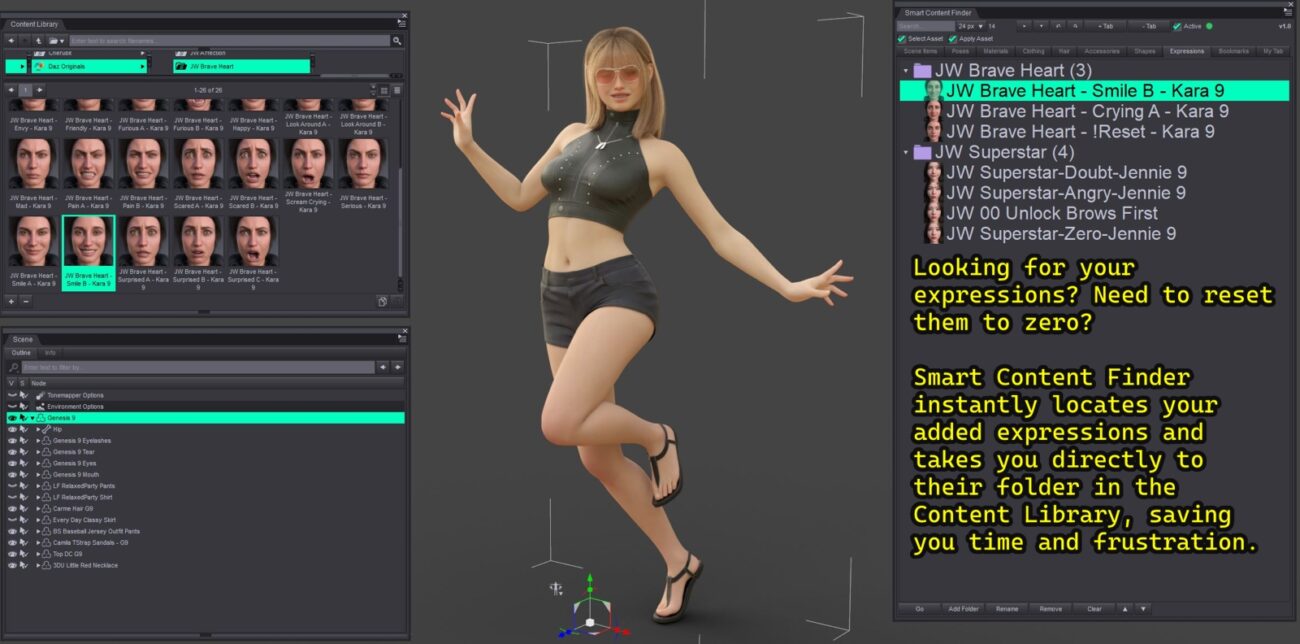Collapse the JW Brave Heart group in Finder
1300x644 pixels.
pos(905,71)
